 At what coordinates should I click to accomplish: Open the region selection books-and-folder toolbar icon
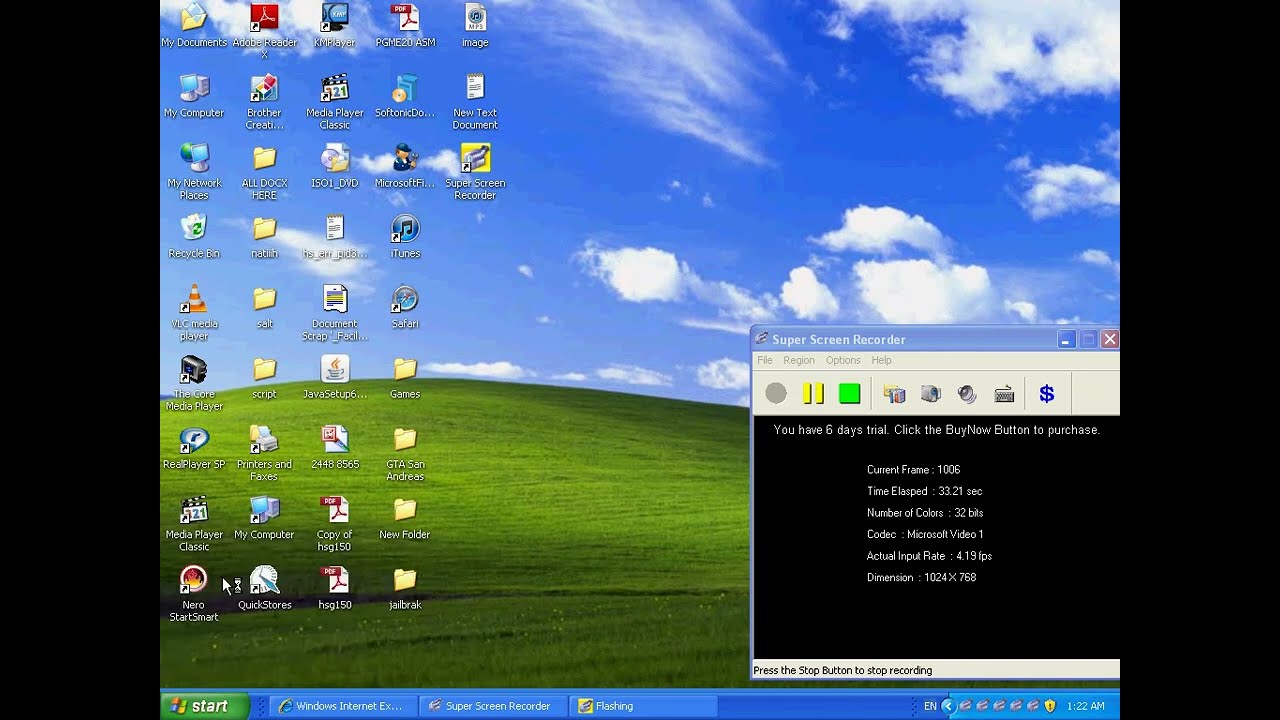[x=894, y=394]
